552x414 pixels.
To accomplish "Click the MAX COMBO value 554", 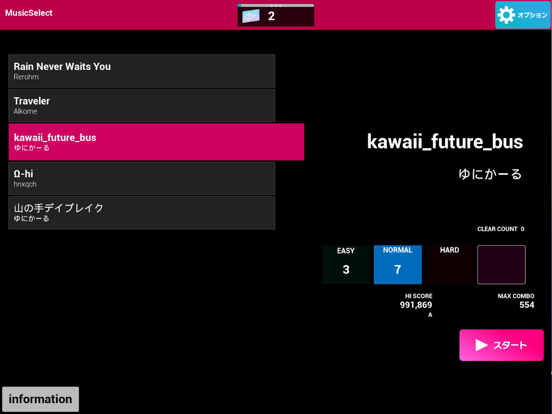I will tap(527, 305).
